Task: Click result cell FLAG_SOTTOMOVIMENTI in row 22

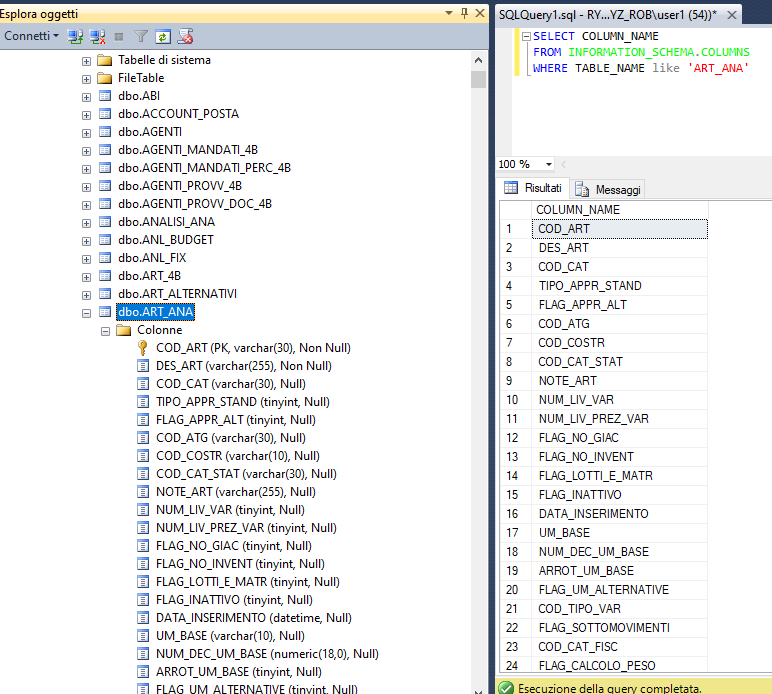Action: click(x=620, y=628)
